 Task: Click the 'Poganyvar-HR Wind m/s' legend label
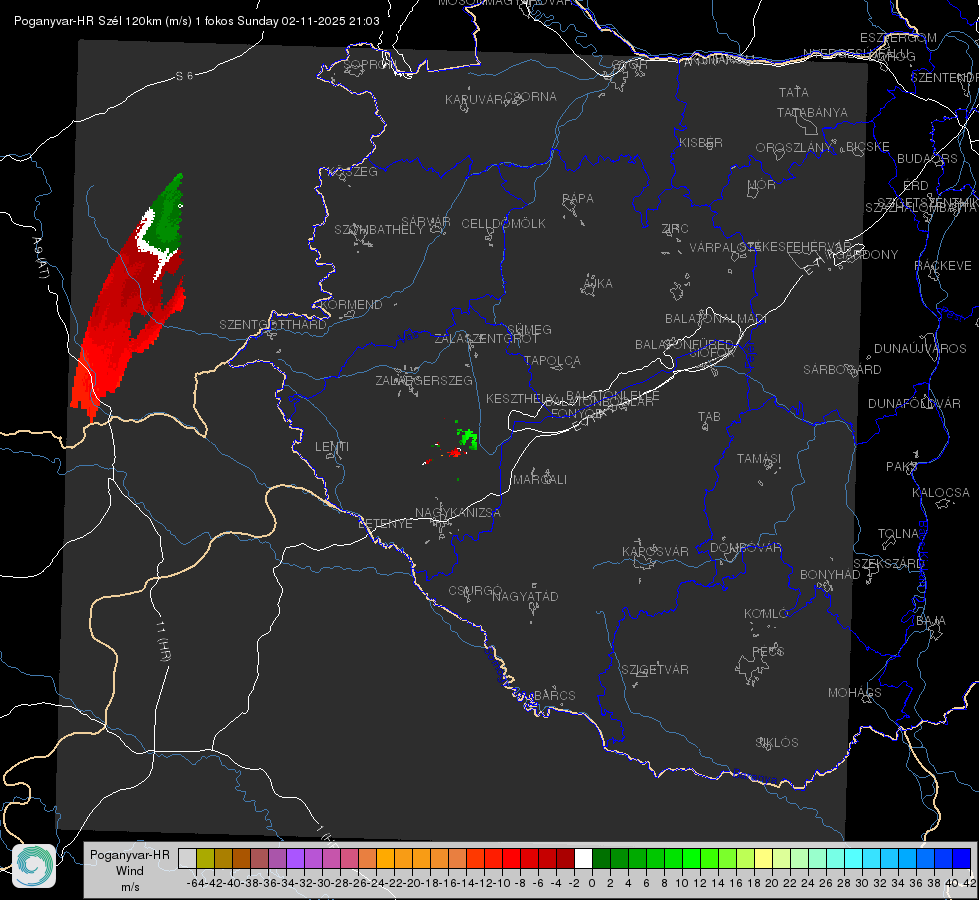[x=130, y=871]
